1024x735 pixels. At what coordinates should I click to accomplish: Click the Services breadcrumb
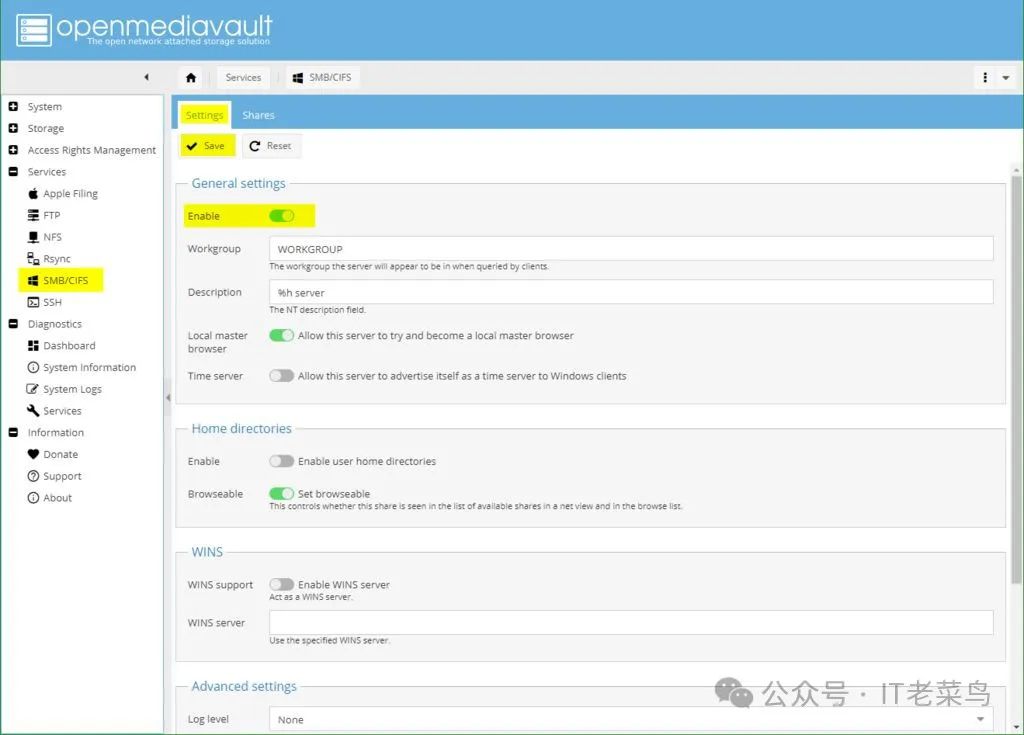pos(243,77)
